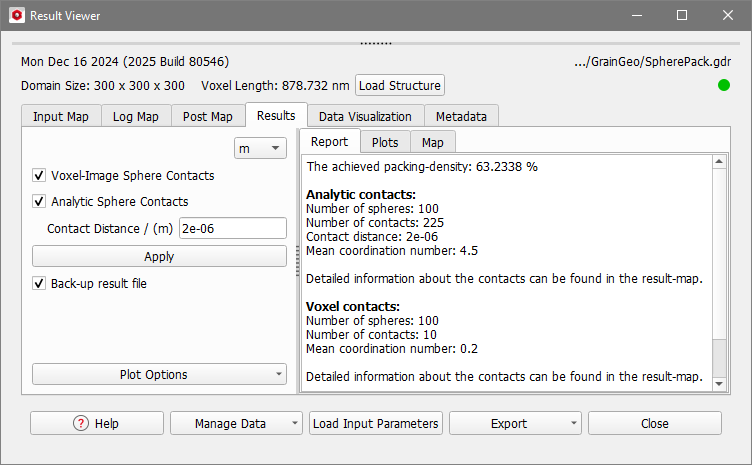Switch to the Data Visualization tab
752x465 pixels.
coord(365,116)
